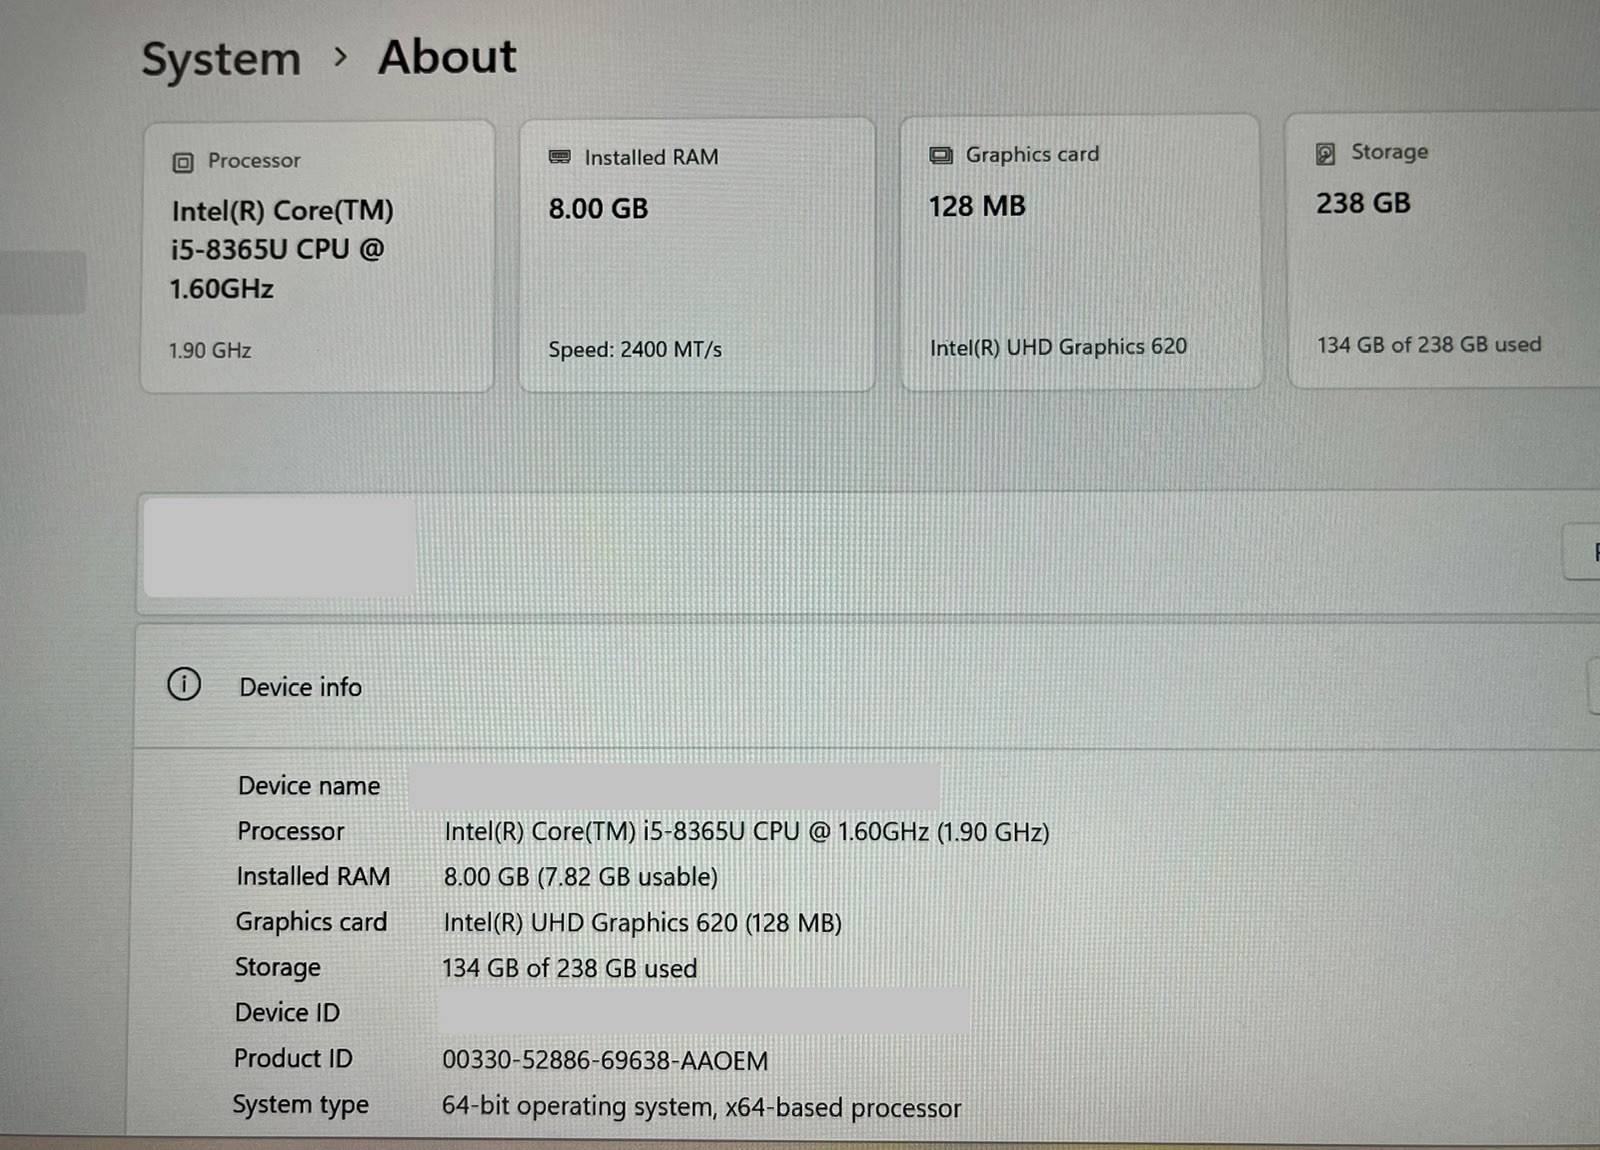Image resolution: width=1600 pixels, height=1150 pixels.
Task: Open the Storage card
Action: 1443,250
